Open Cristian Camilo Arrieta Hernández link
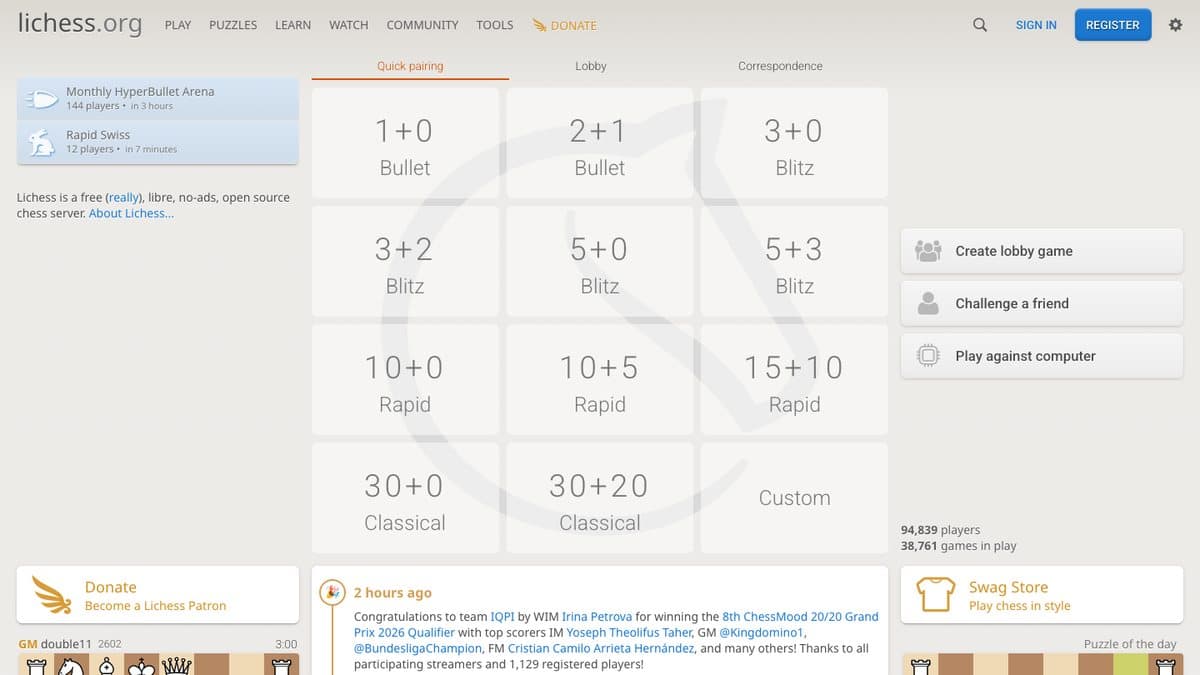Screen dimensions: 1200x675 point(600,649)
